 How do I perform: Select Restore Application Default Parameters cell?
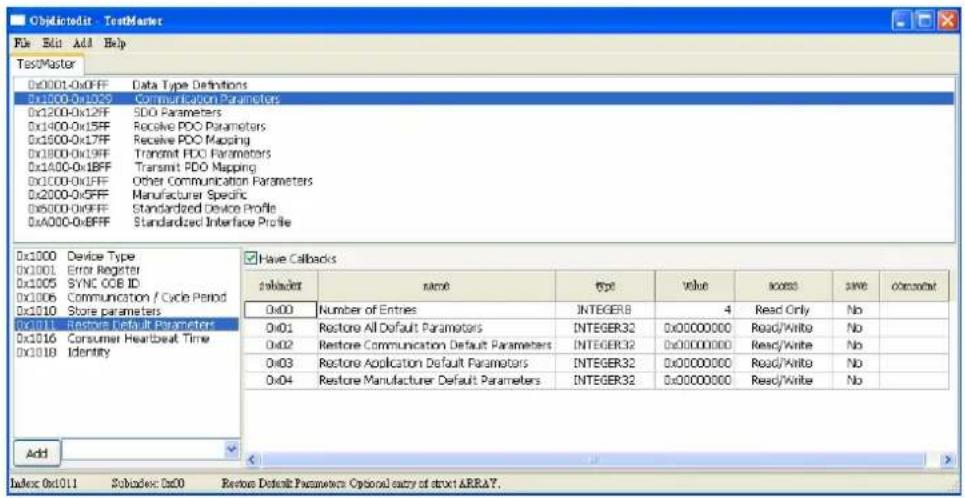click(x=436, y=363)
